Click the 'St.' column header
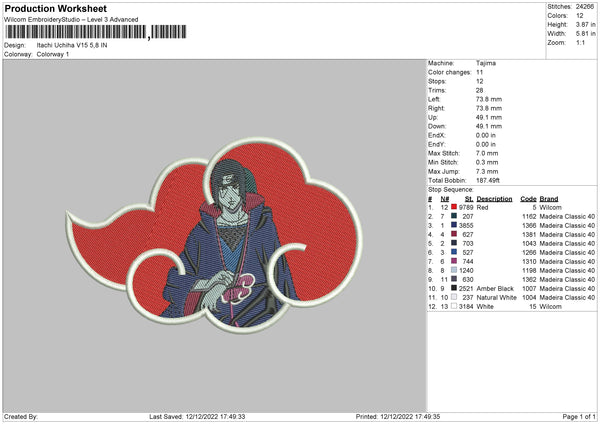The image size is (600, 424). [x=469, y=199]
